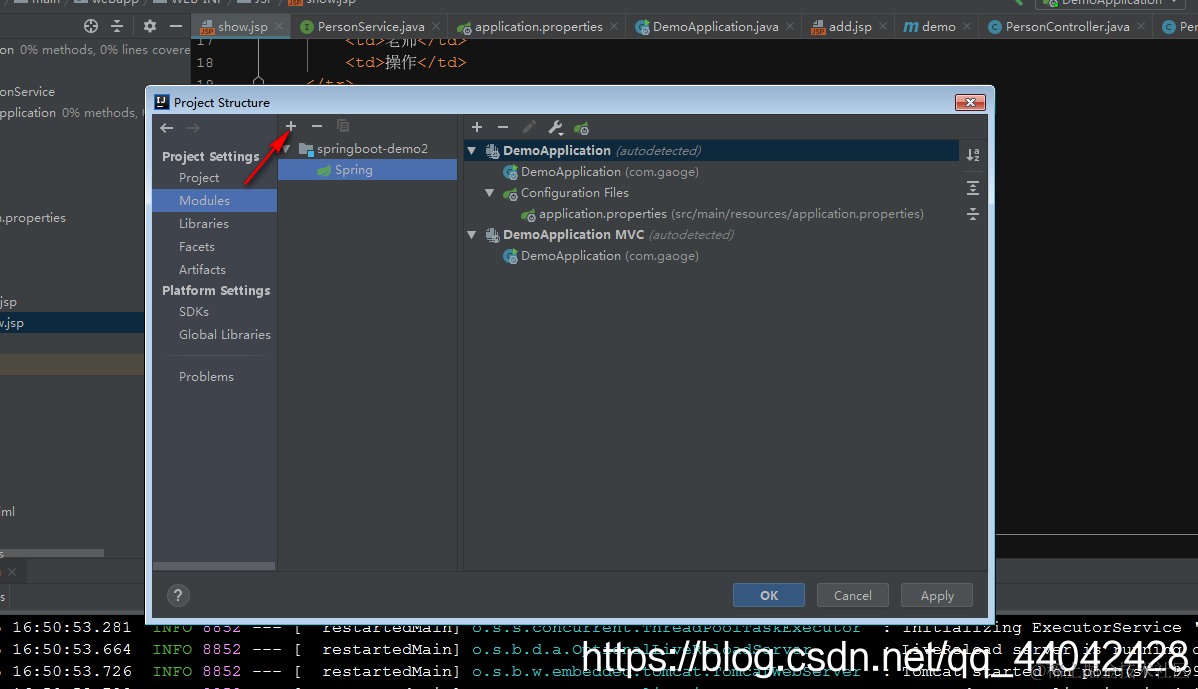Image resolution: width=1198 pixels, height=689 pixels.
Task: Click the sort alphabetically icon
Action: (973, 155)
